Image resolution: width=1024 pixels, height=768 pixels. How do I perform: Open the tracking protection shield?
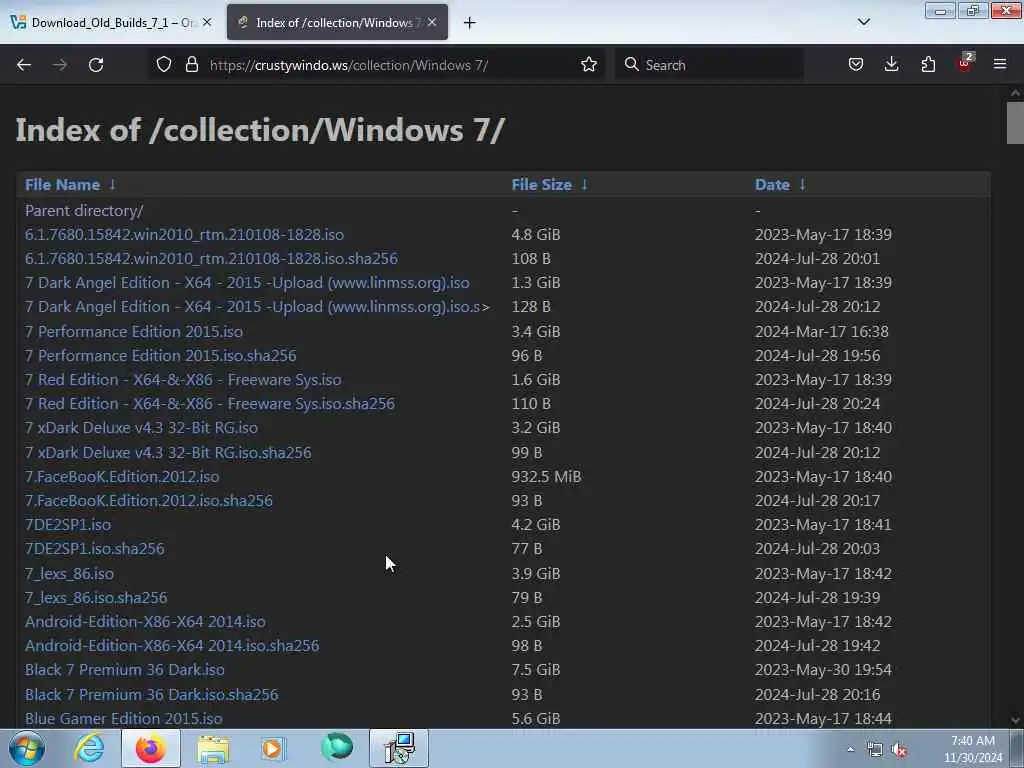pyautogui.click(x=164, y=65)
